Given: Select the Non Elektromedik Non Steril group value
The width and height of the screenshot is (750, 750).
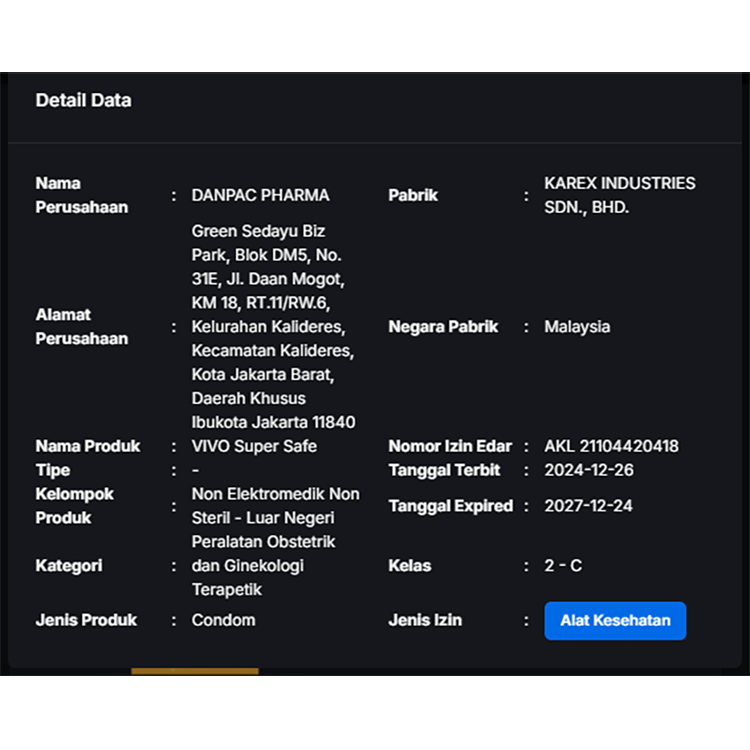Looking at the screenshot, I should (275, 506).
